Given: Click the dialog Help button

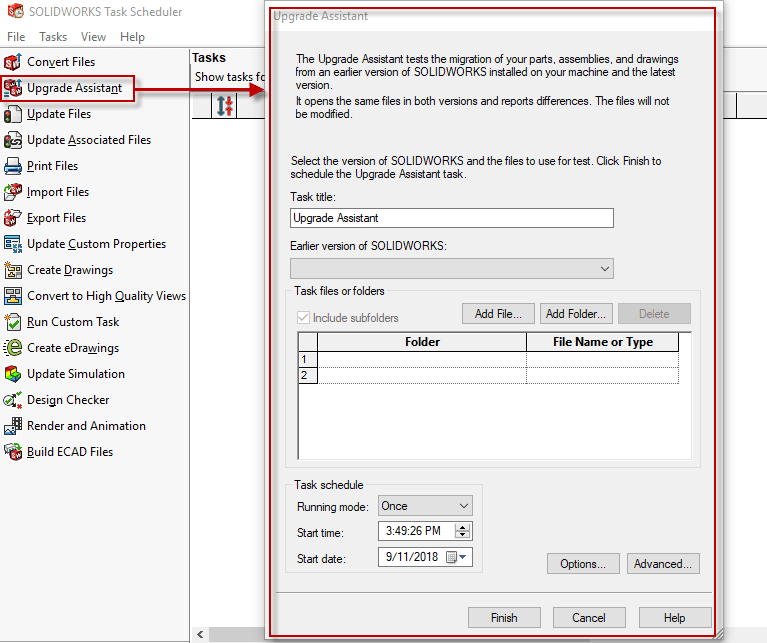Looking at the screenshot, I should point(674,618).
